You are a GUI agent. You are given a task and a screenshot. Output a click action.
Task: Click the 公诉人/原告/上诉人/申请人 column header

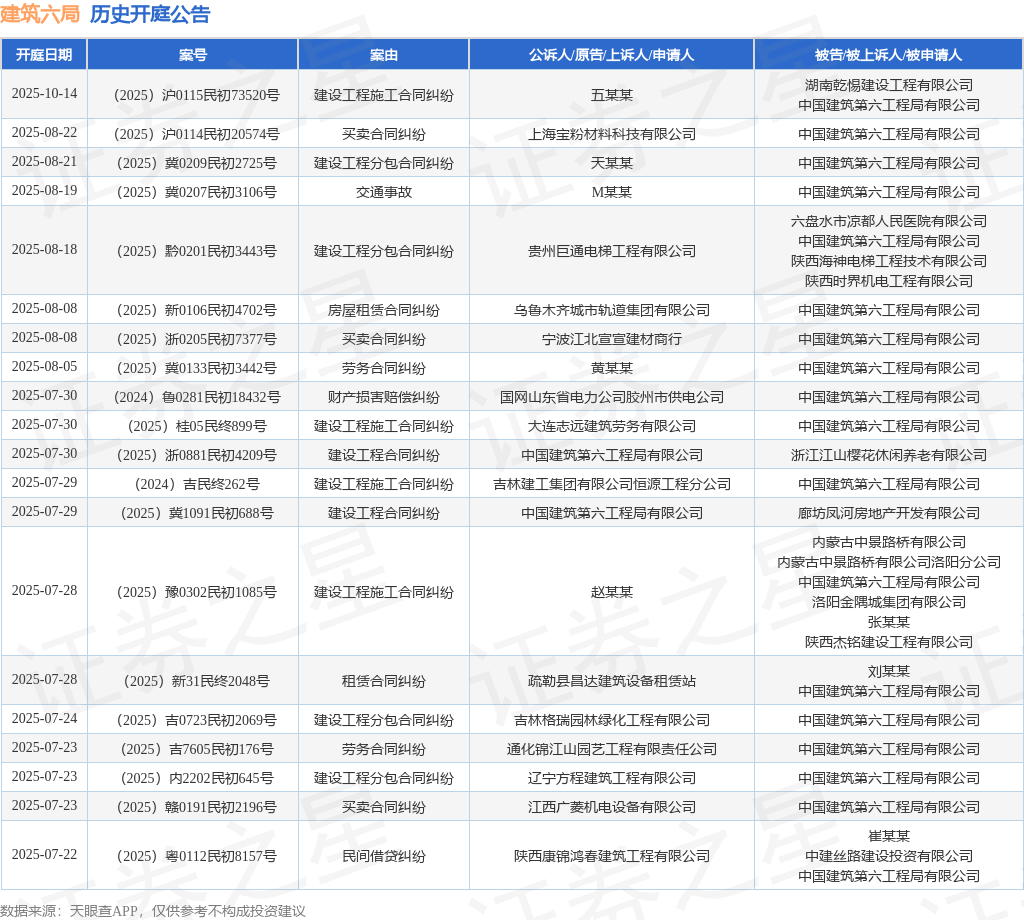coord(611,55)
